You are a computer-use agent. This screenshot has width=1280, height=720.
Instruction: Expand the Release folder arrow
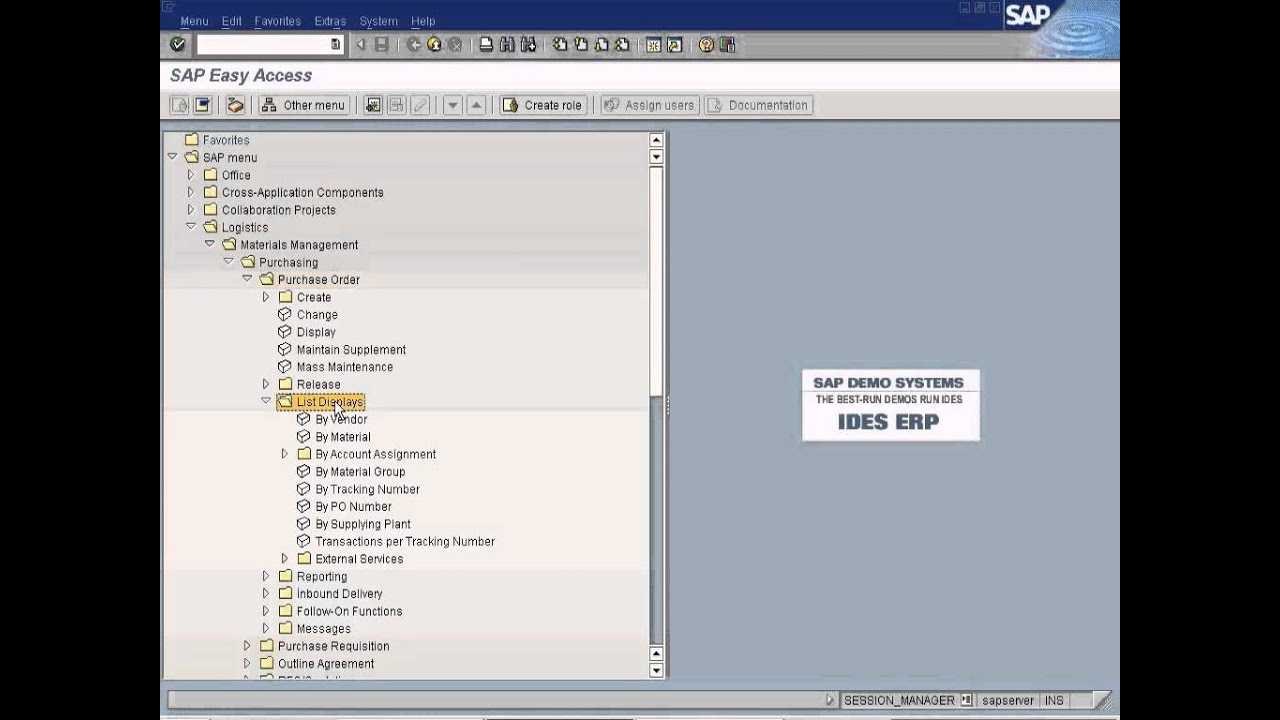[x=266, y=384]
